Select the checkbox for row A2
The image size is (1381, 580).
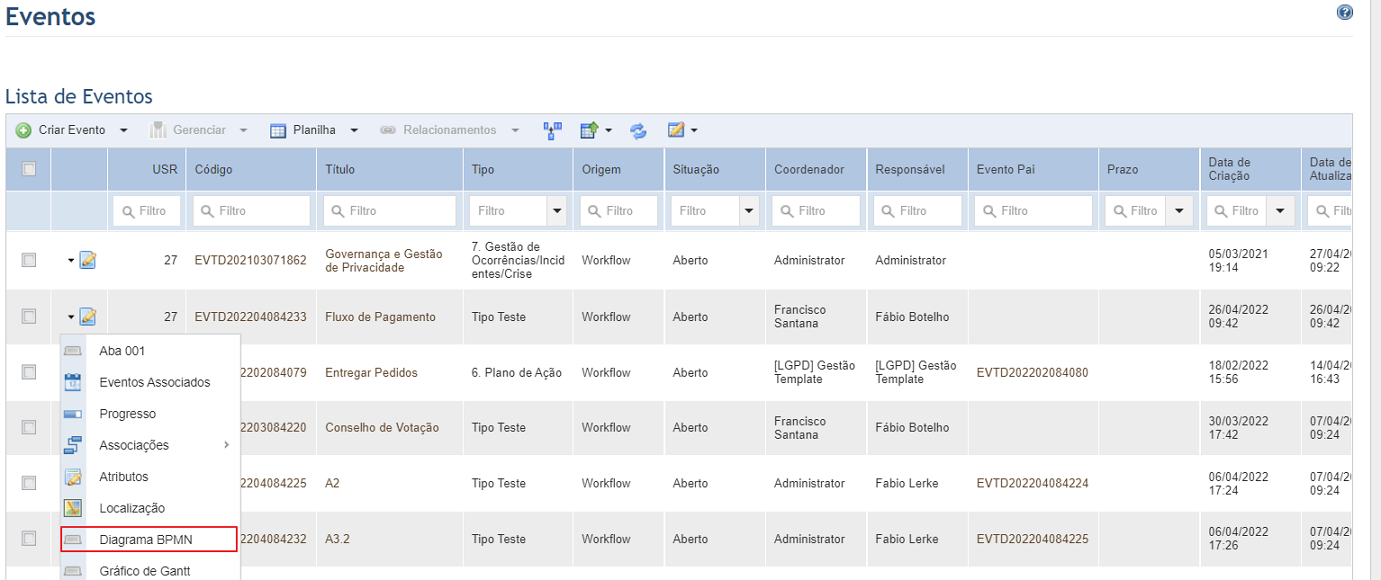tap(29, 483)
